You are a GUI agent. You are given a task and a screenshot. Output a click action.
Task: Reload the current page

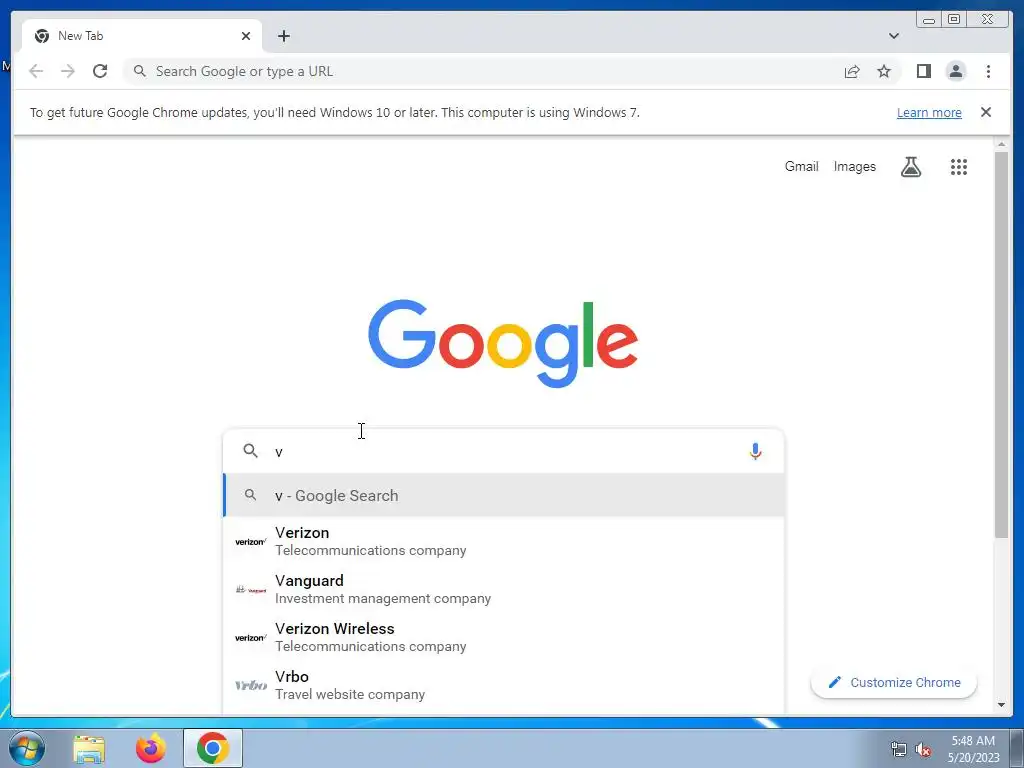[100, 71]
